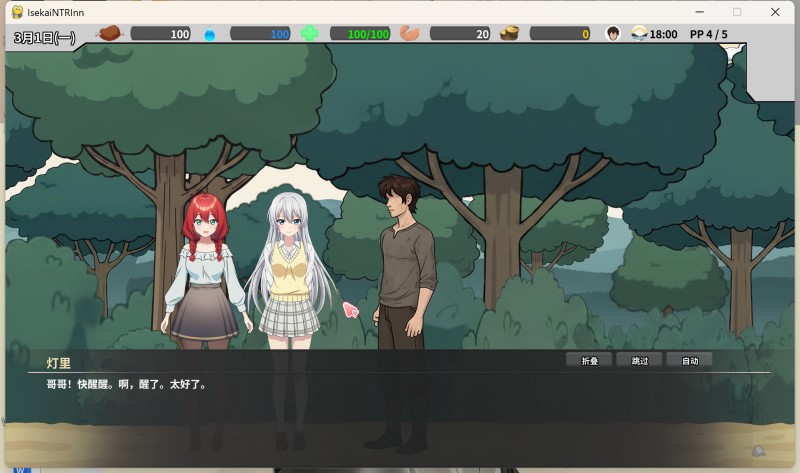Click the IsekaiNTRInn window title
The width and height of the screenshot is (800, 473).
pyautogui.click(x=56, y=12)
